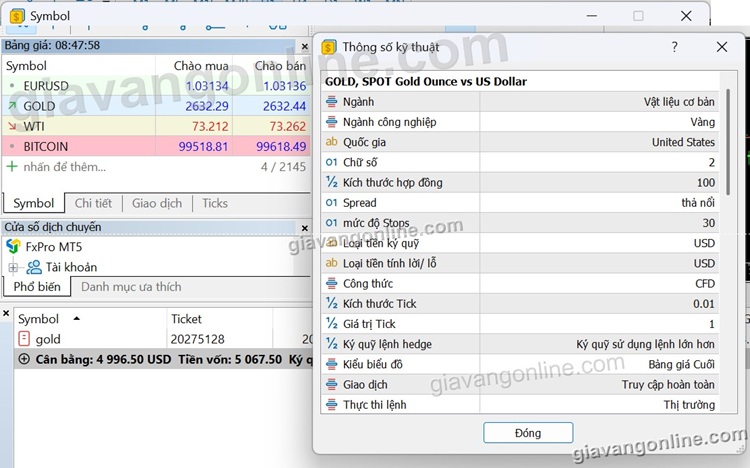Click the FxPro MT5 server icon

point(14,246)
